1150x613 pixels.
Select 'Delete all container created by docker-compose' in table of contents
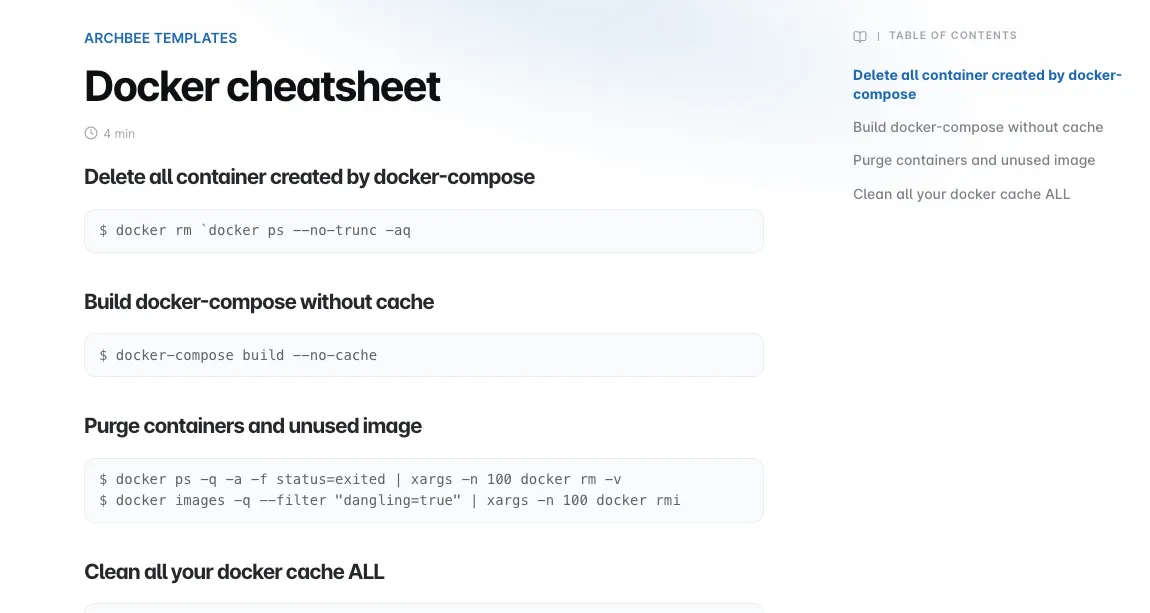(x=987, y=84)
